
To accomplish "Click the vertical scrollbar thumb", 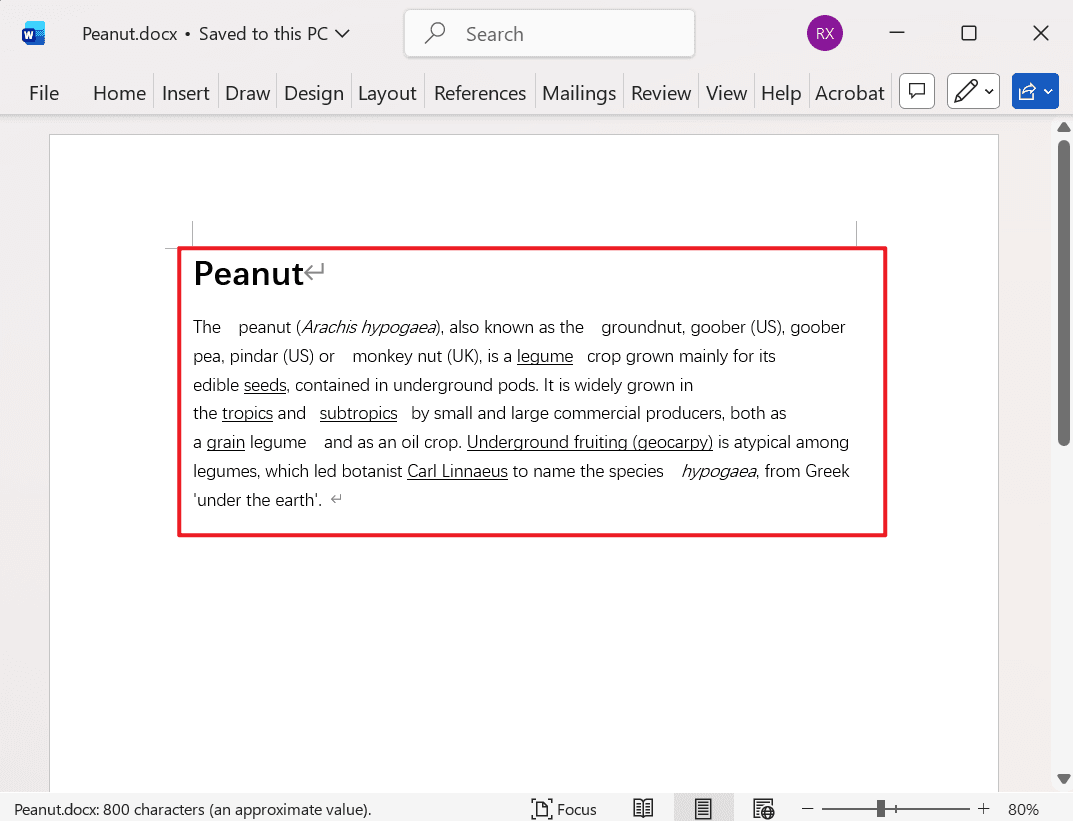I will click(1063, 293).
